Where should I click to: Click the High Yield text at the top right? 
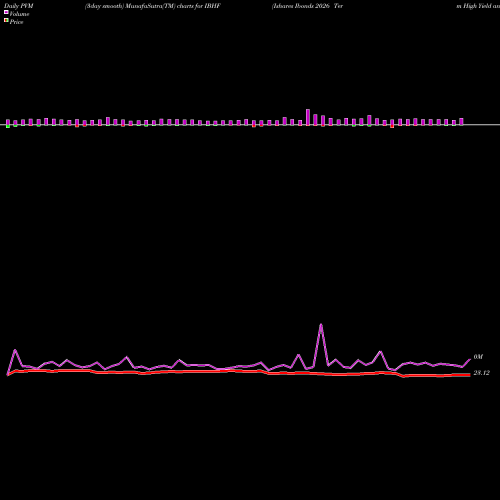(477, 6)
